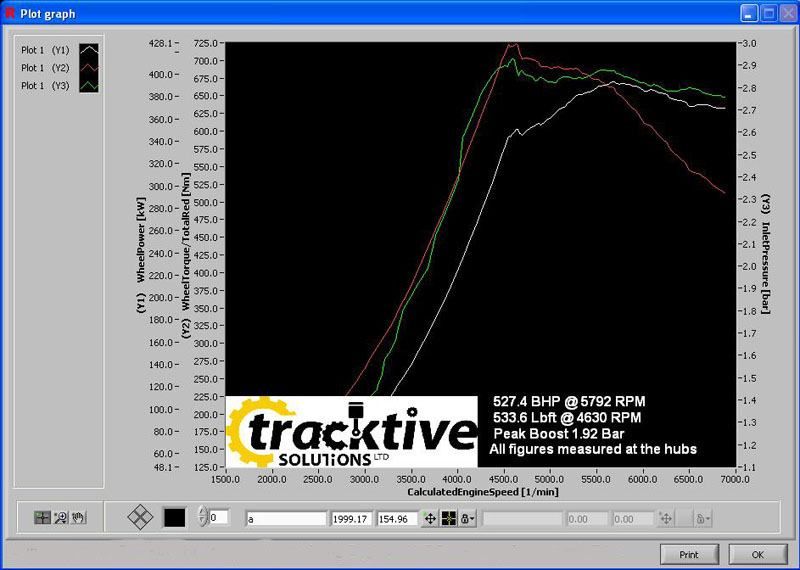Click the Plot 1 (Y2) red line legend swatch
This screenshot has height=570, width=800.
[89, 68]
